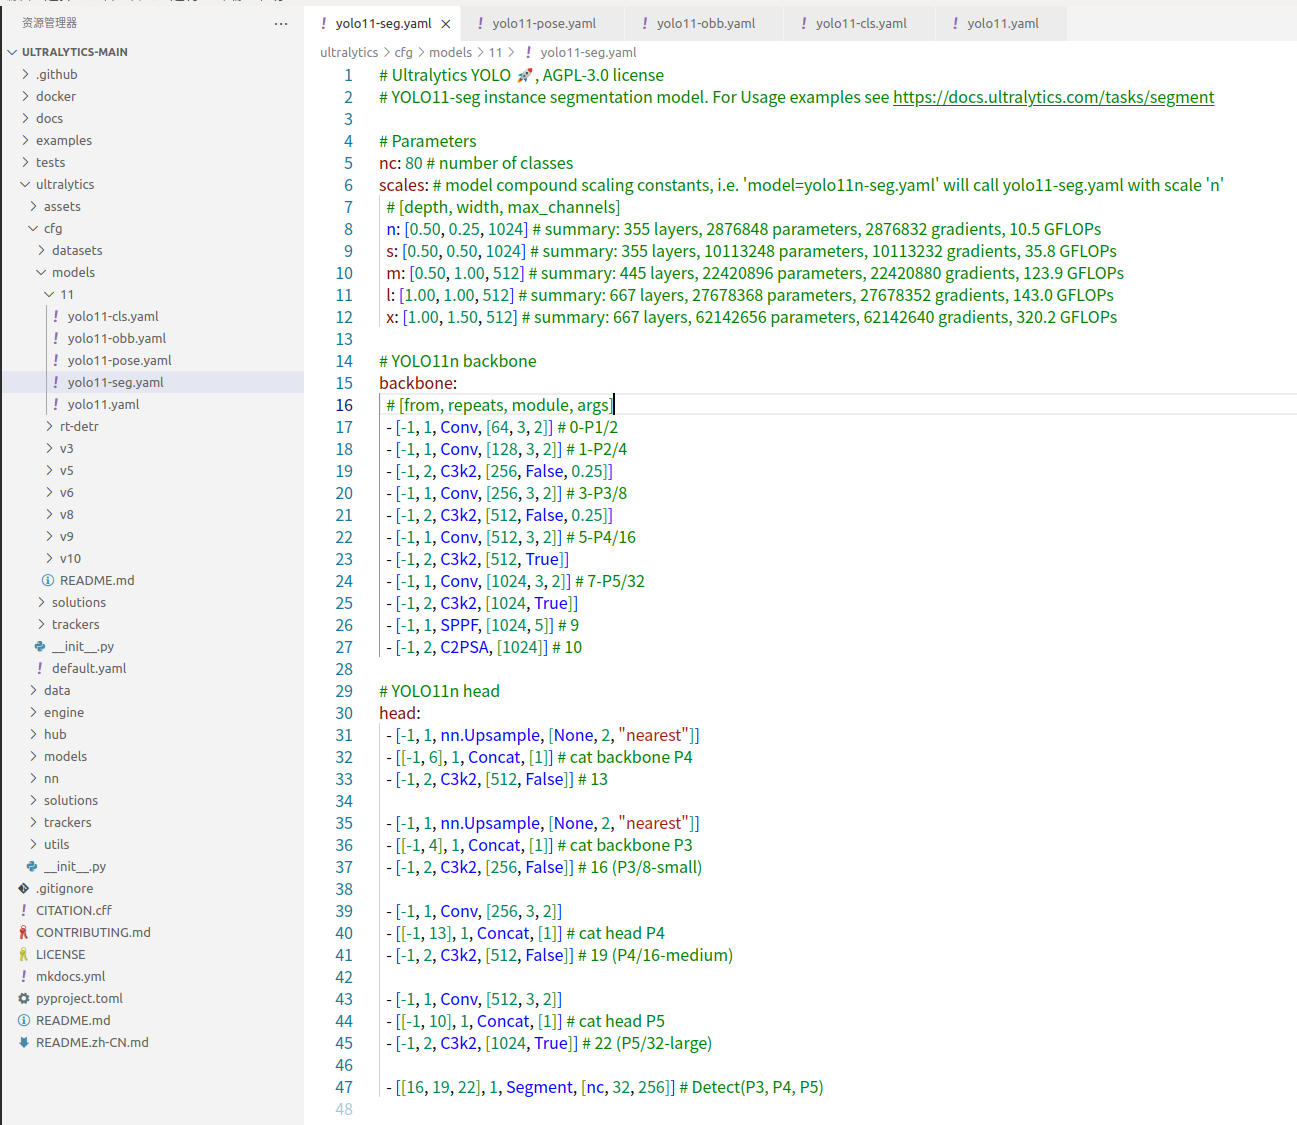The width and height of the screenshot is (1297, 1125).
Task: Open yolo11-obb.yaml in the file tree
Action: [x=117, y=338]
